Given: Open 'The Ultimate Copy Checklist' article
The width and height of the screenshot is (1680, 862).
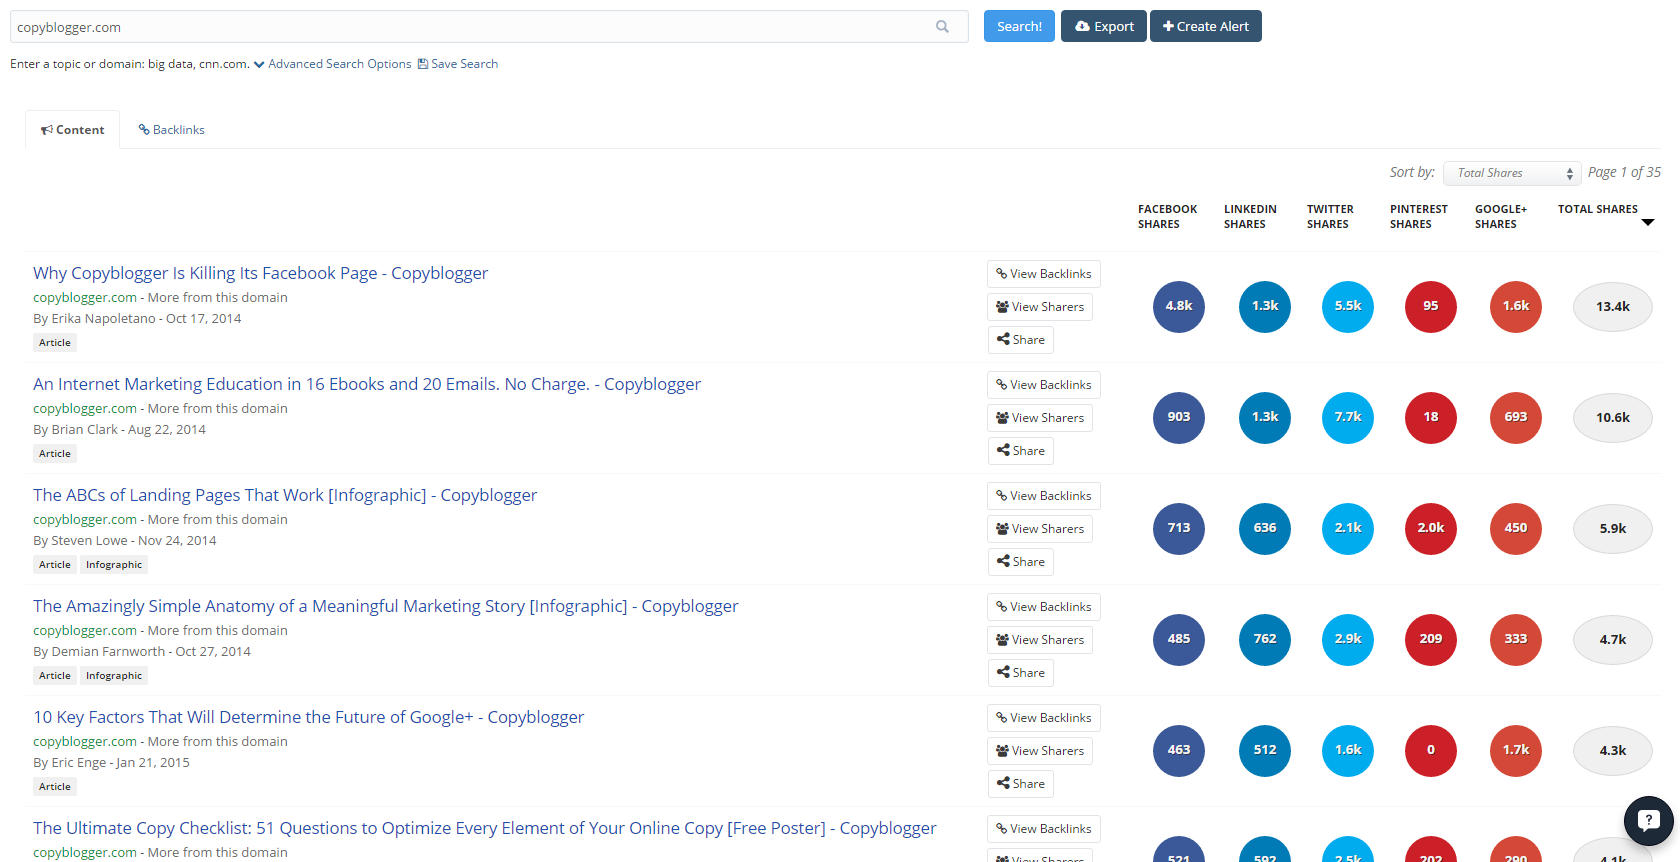Looking at the screenshot, I should tap(485, 828).
